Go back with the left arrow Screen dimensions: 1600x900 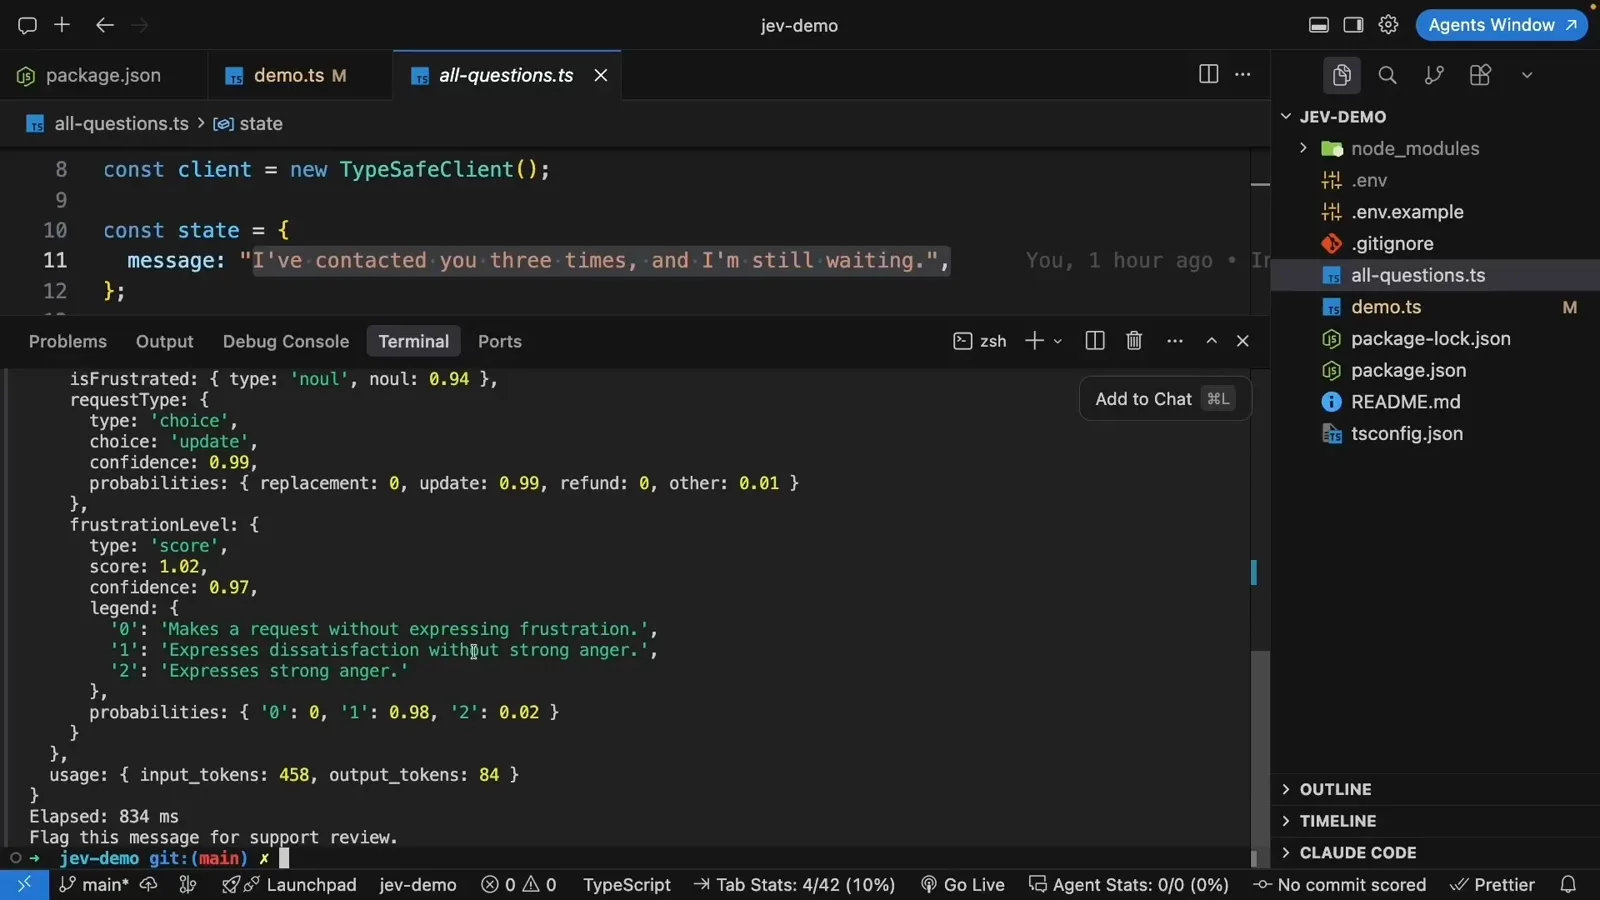pyautogui.click(x=104, y=25)
